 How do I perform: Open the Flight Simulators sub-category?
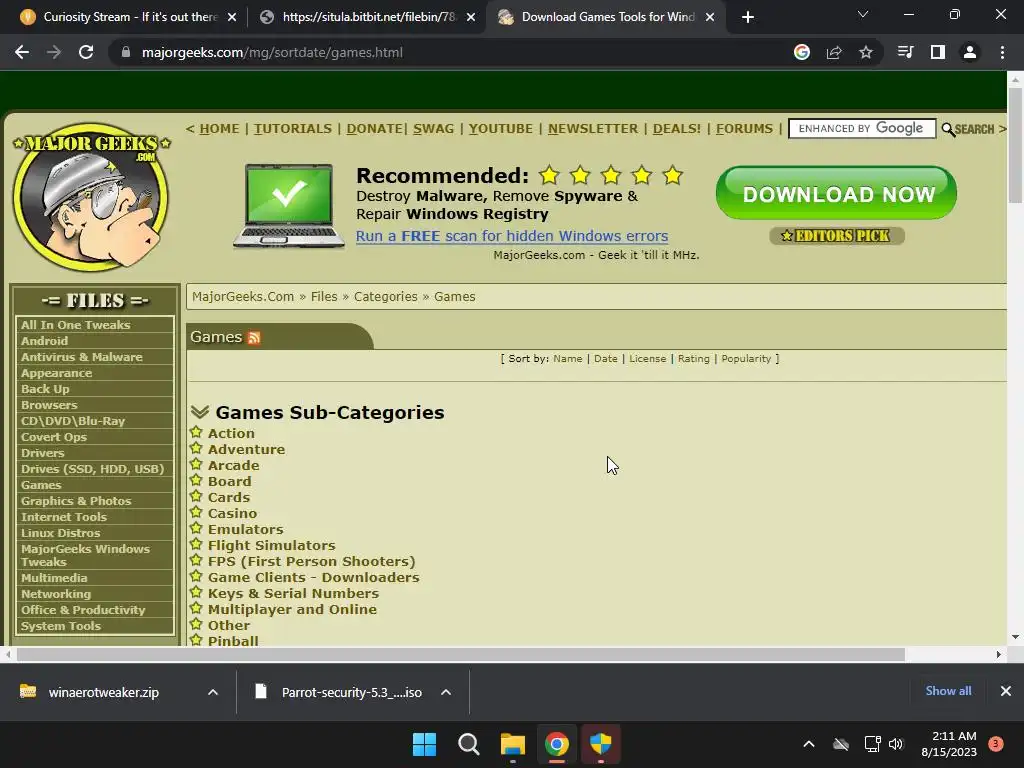[272, 545]
